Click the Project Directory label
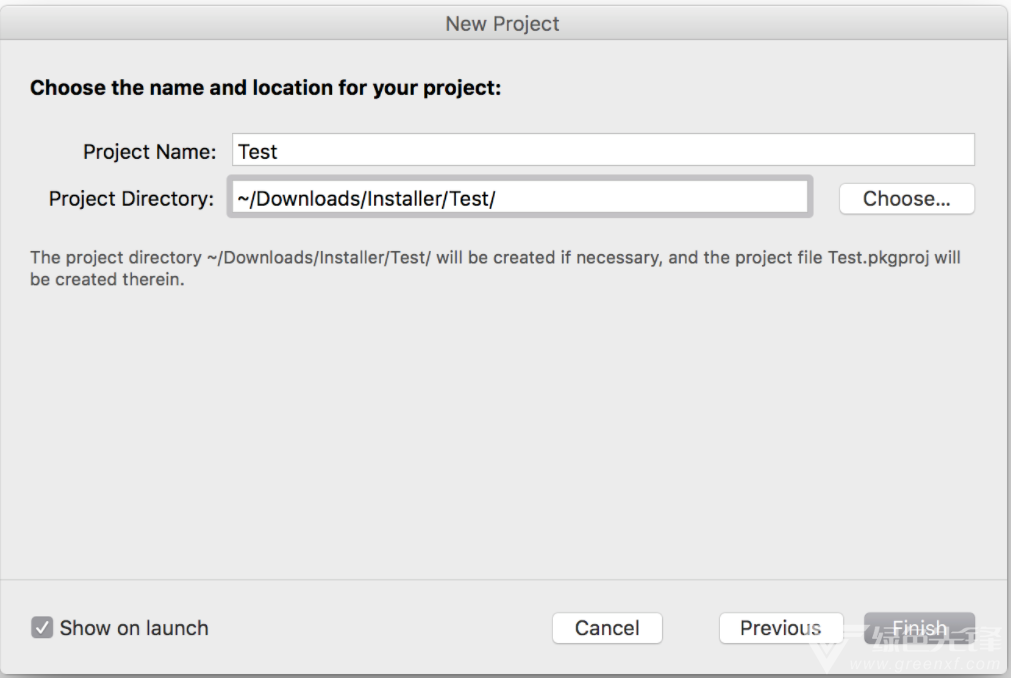1011x678 pixels. coord(131,199)
